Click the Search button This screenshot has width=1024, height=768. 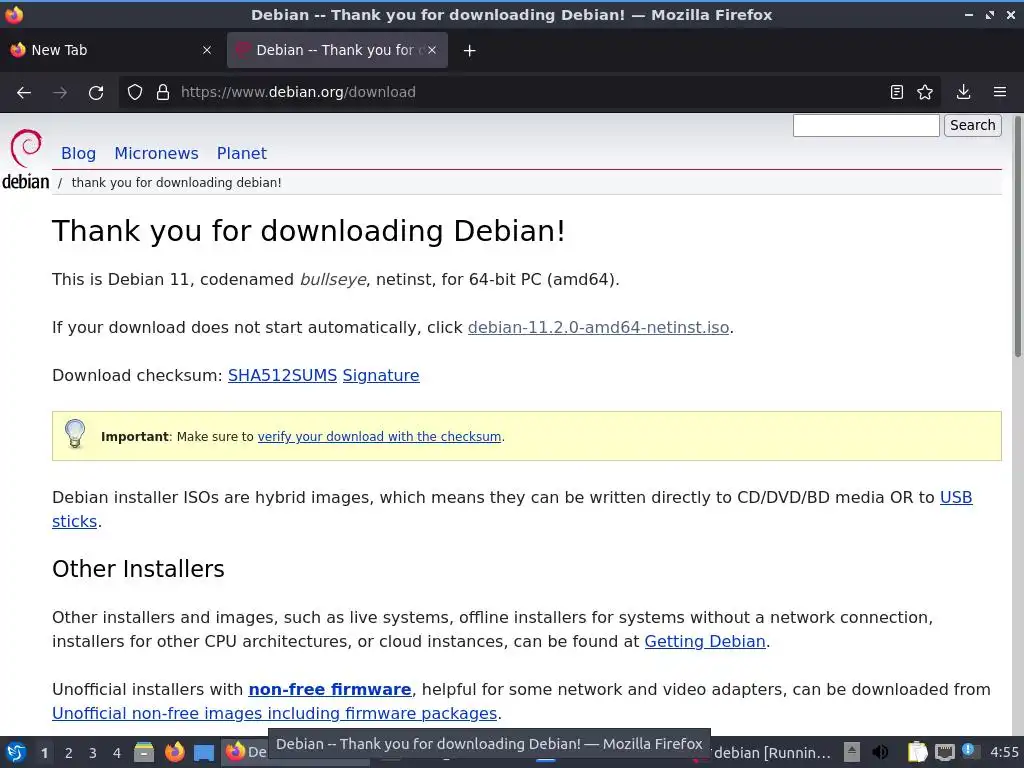972,125
